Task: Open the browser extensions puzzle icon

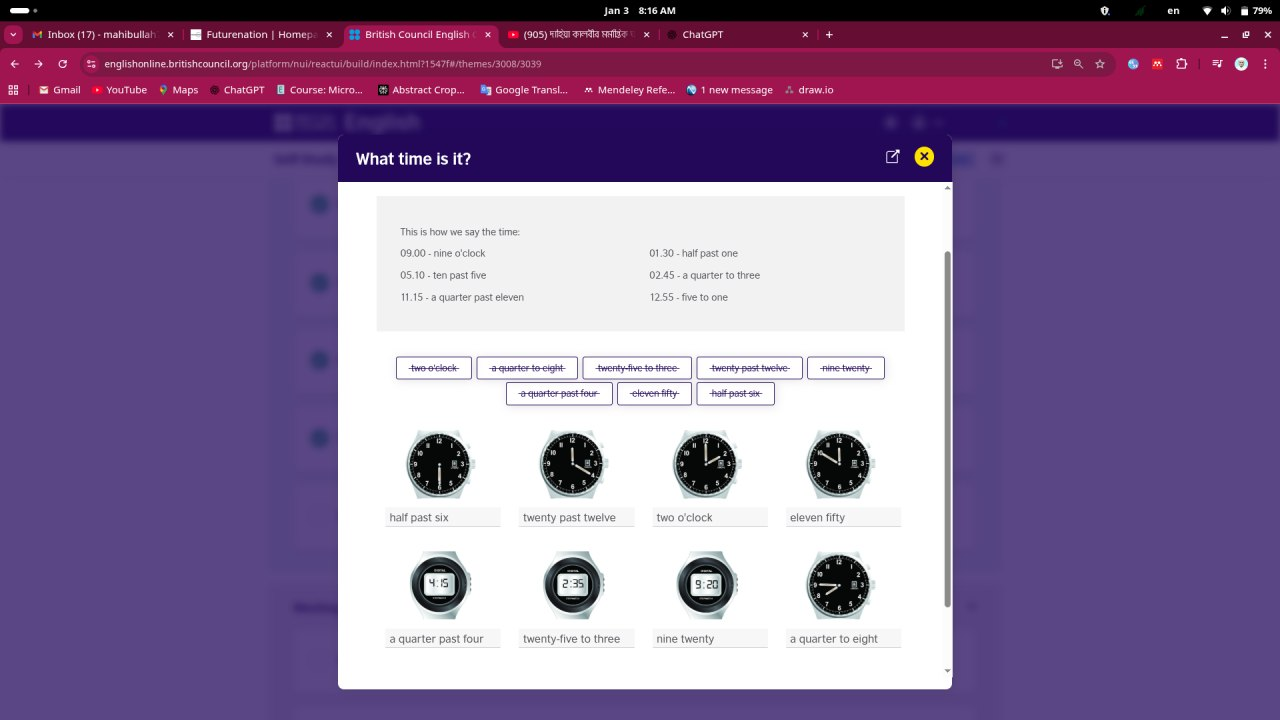Action: tap(1182, 64)
